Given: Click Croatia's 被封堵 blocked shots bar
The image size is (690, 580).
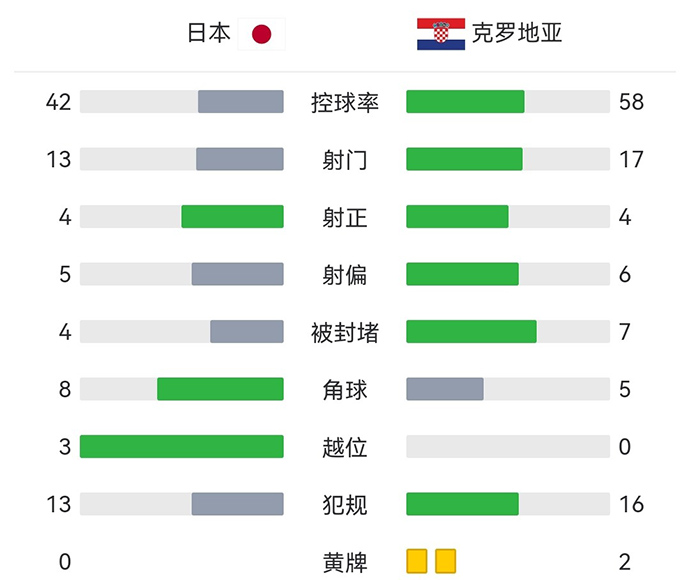Looking at the screenshot, I should [471, 332].
